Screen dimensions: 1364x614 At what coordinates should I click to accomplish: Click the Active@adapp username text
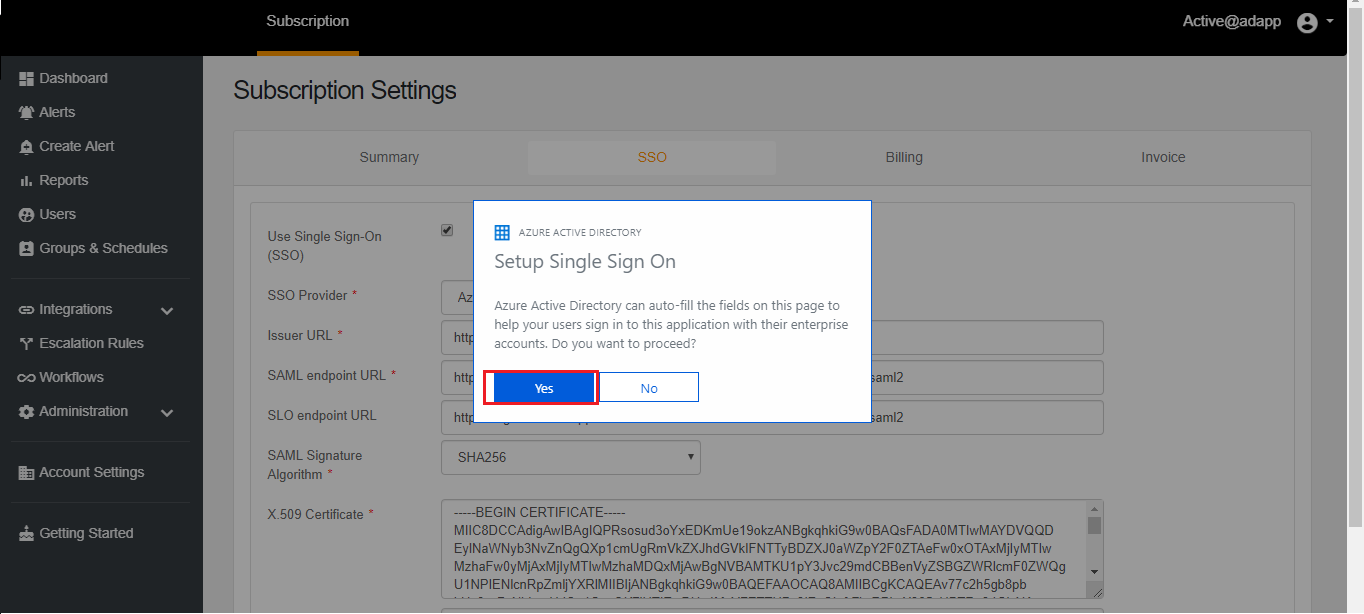[1232, 21]
